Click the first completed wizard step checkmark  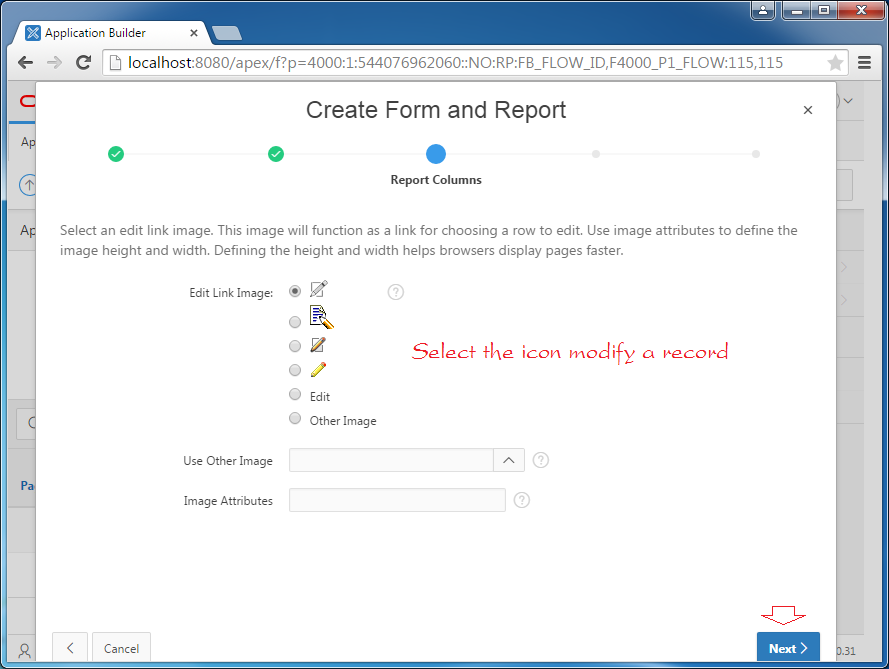point(116,154)
